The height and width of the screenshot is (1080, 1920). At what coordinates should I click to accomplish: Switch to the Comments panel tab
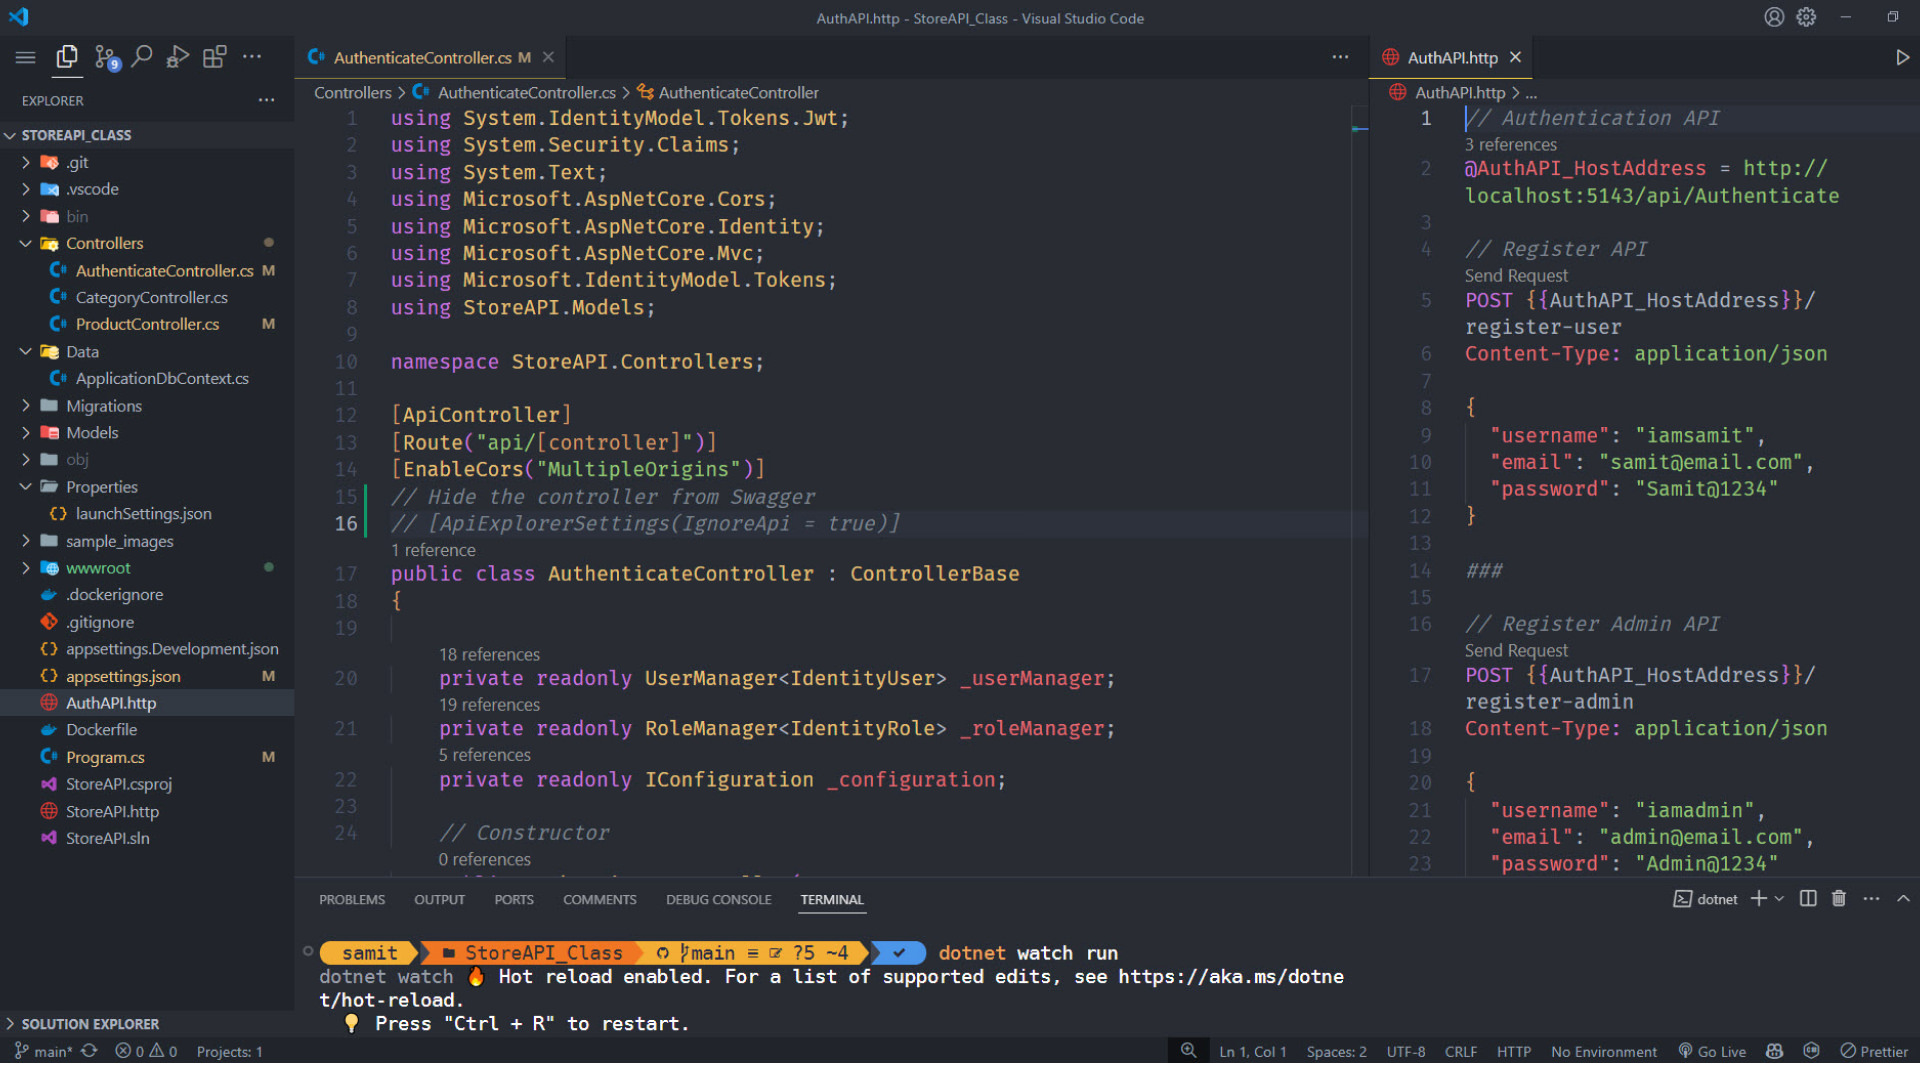[599, 899]
